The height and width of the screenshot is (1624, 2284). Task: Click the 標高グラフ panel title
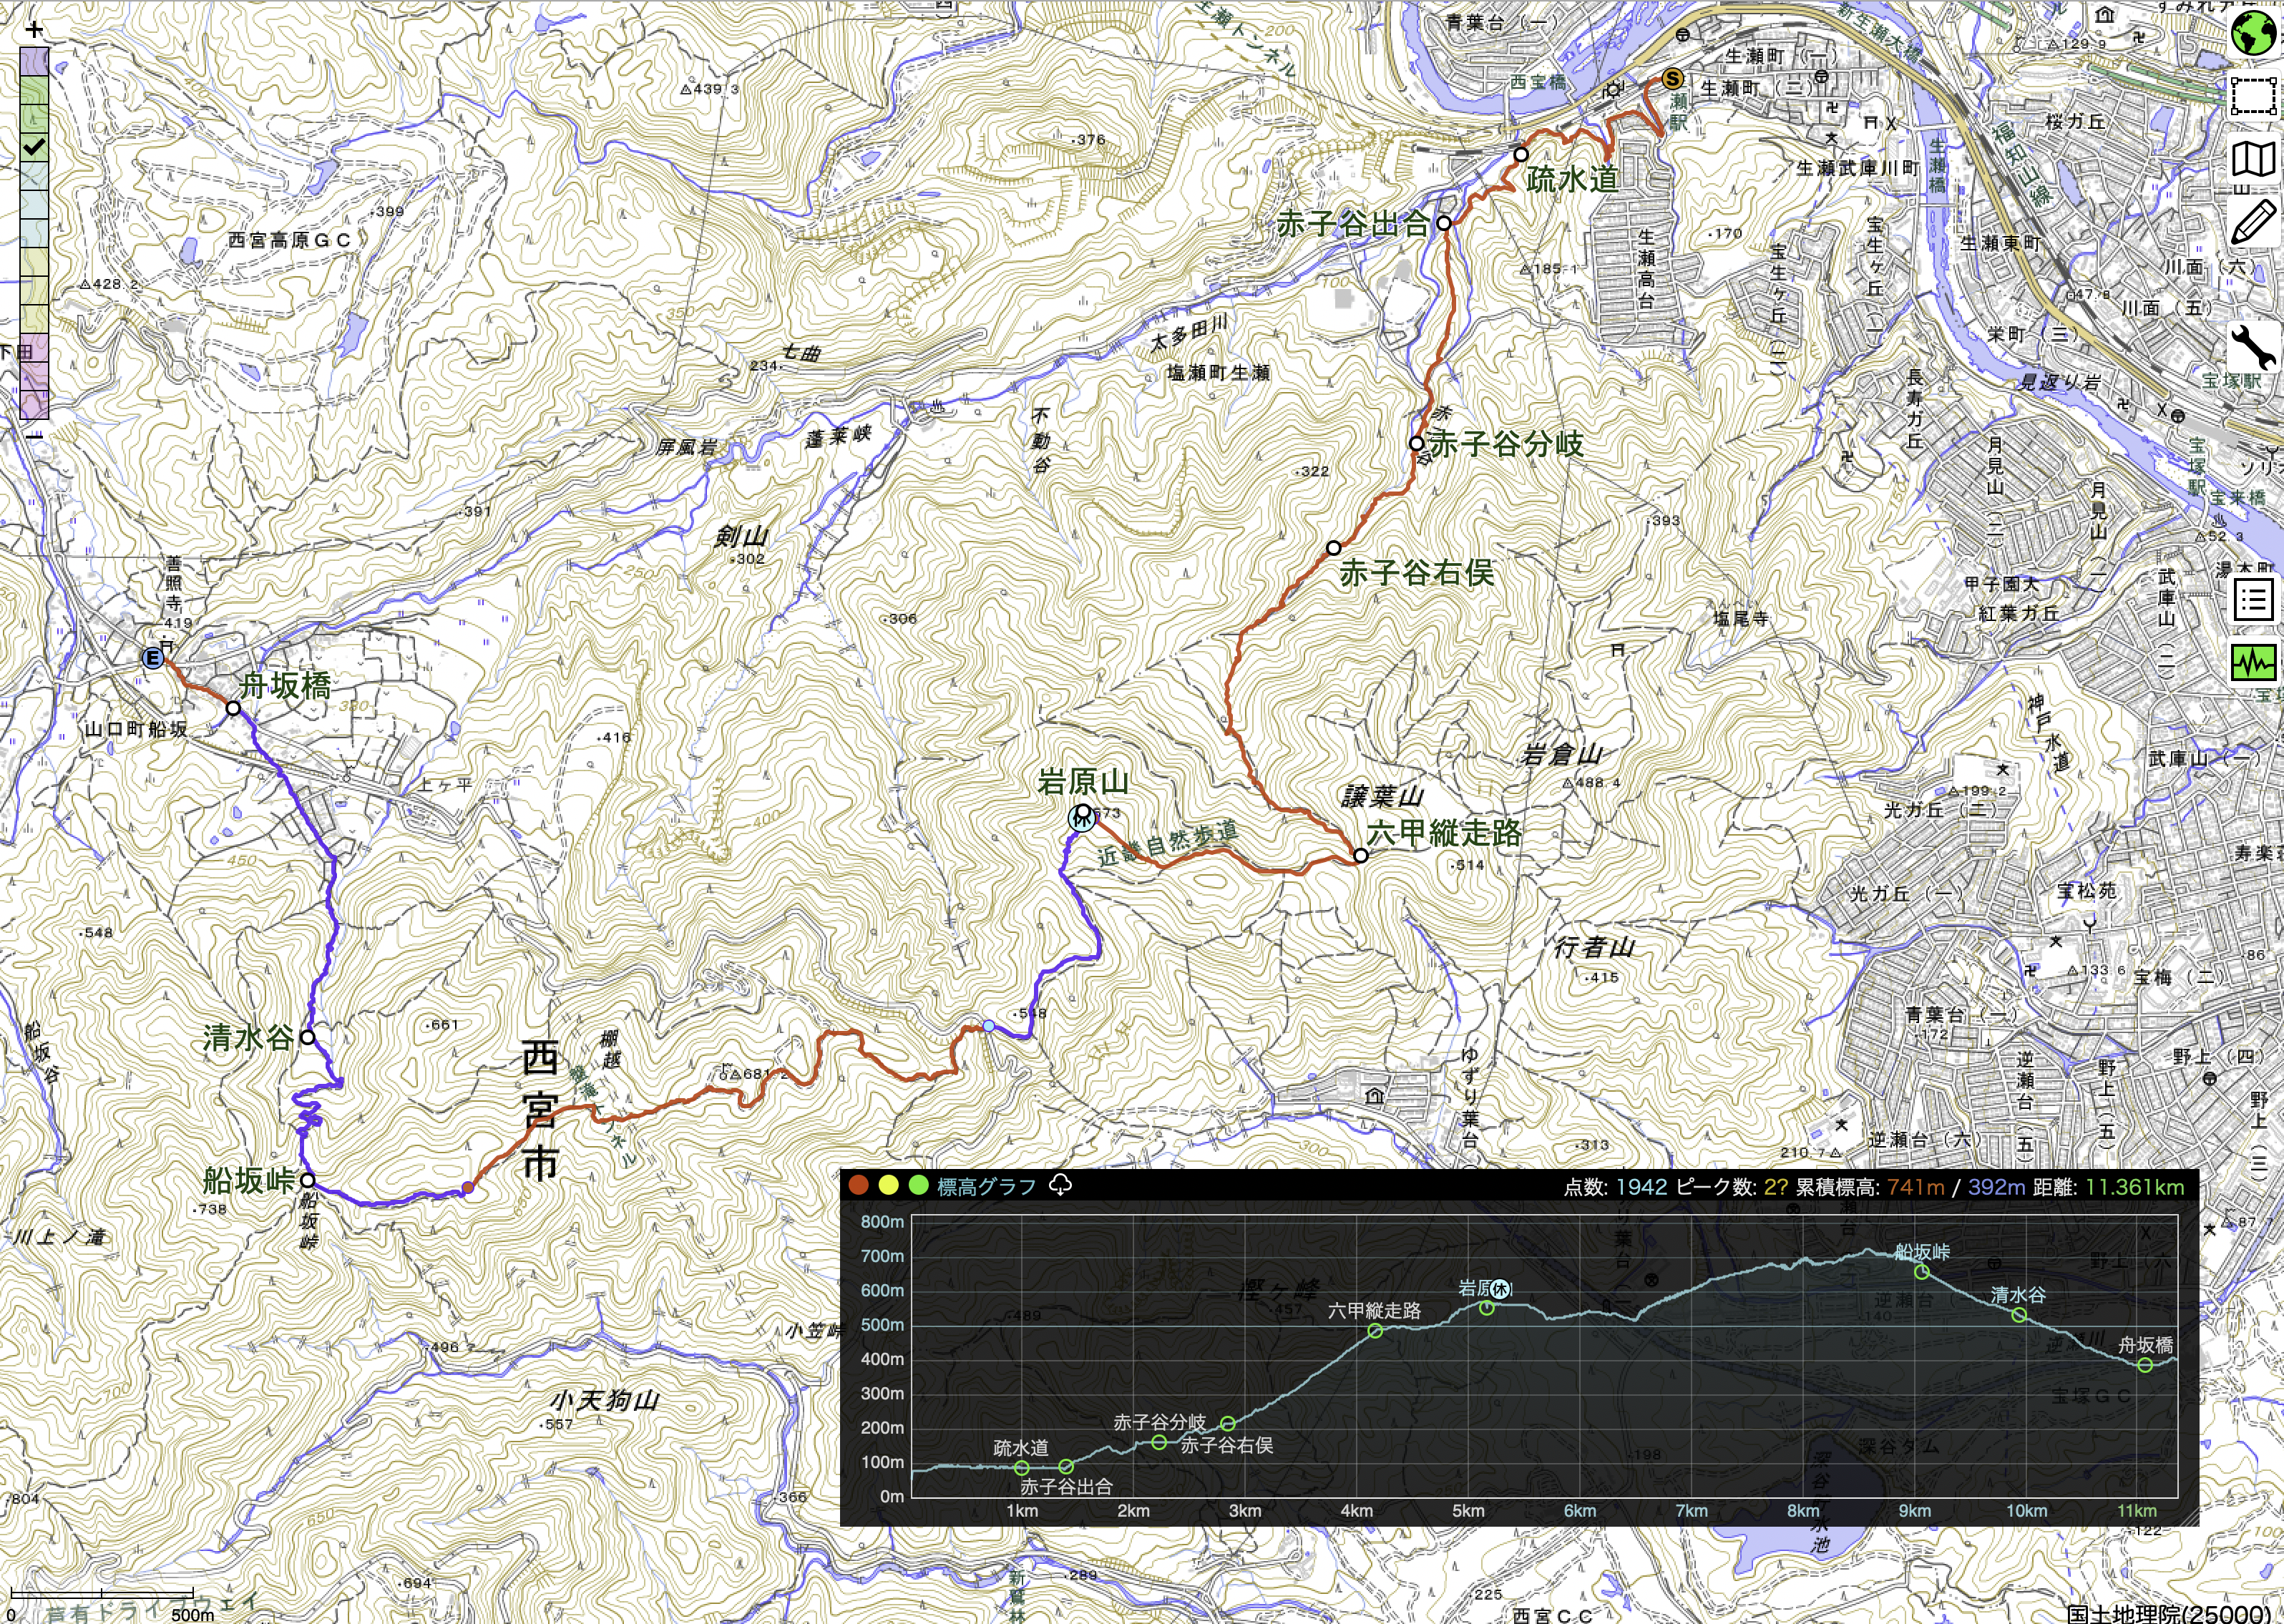986,1186
